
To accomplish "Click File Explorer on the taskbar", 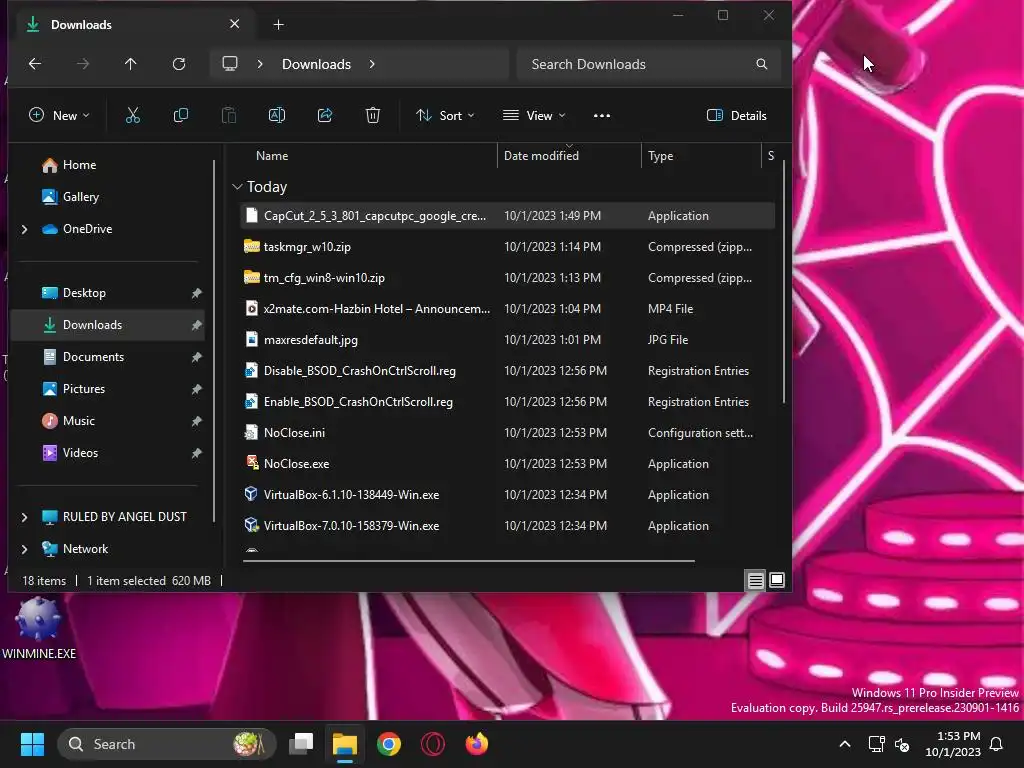I will click(x=345, y=744).
